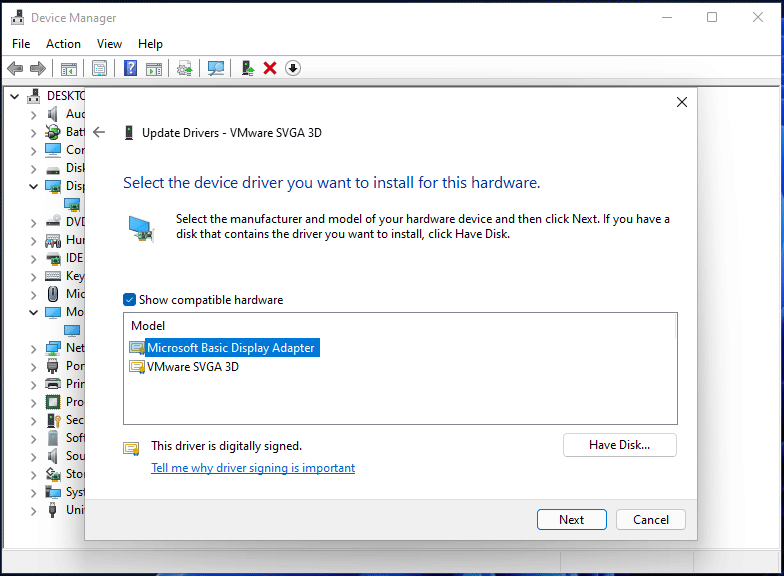Select the Computer category tree icon
784x576 pixels.
tap(52, 150)
